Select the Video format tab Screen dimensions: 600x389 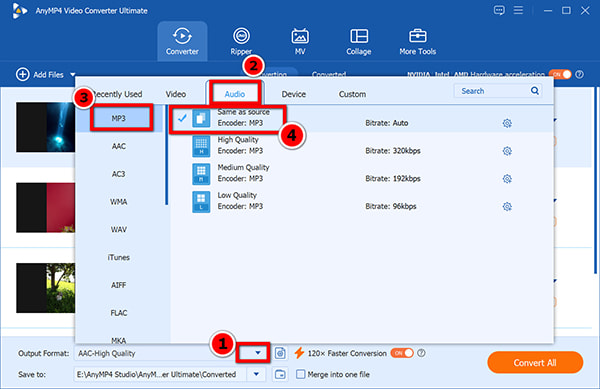(x=176, y=94)
